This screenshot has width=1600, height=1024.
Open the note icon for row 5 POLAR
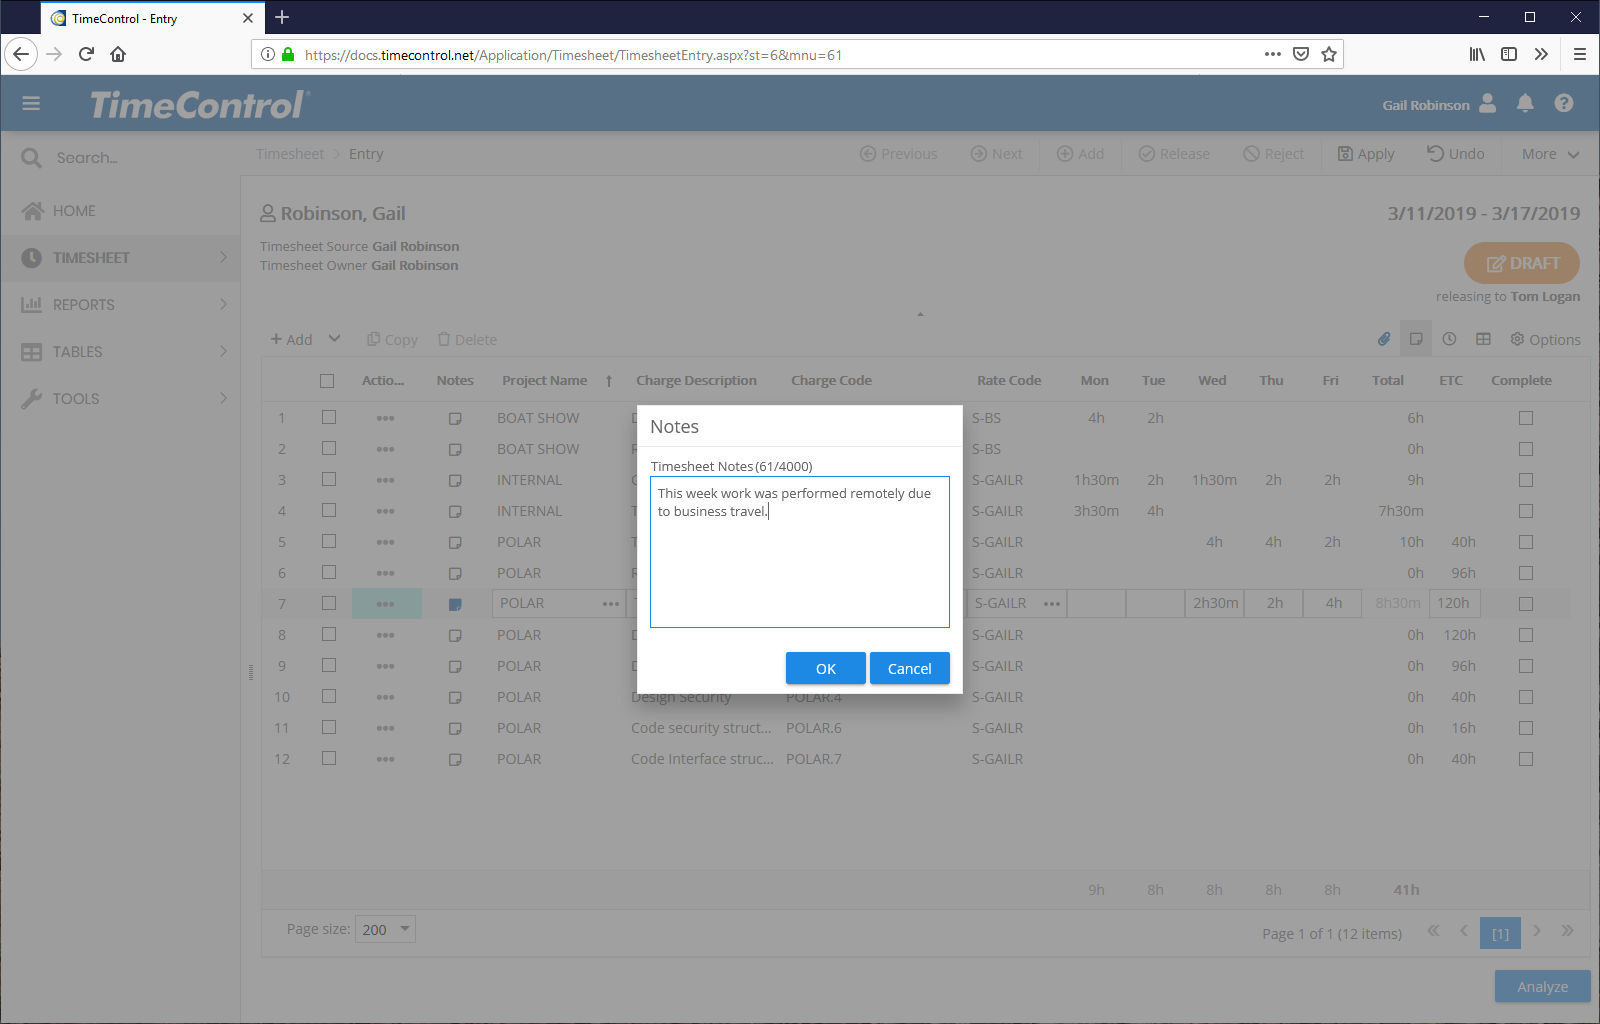(x=455, y=542)
